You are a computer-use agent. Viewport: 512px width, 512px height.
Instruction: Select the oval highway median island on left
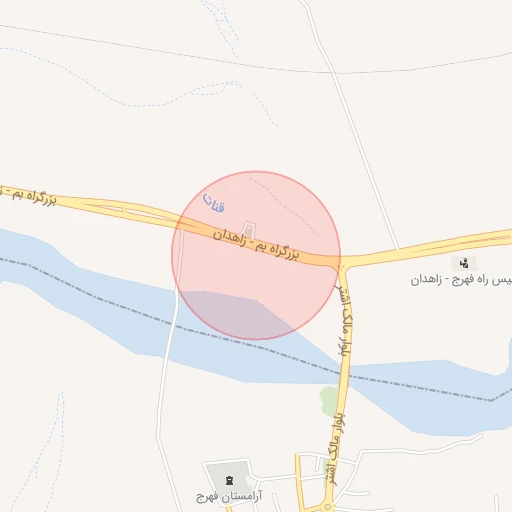point(148,215)
